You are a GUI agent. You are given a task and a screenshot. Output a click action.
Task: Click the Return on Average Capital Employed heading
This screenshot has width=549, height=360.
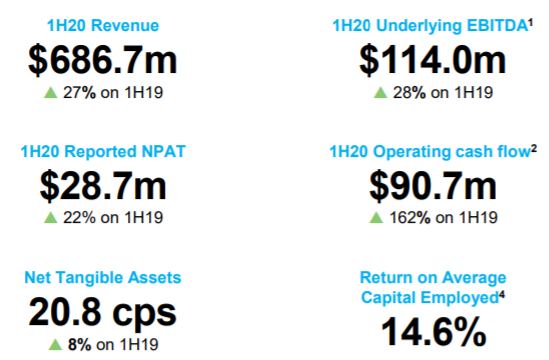coord(433,288)
